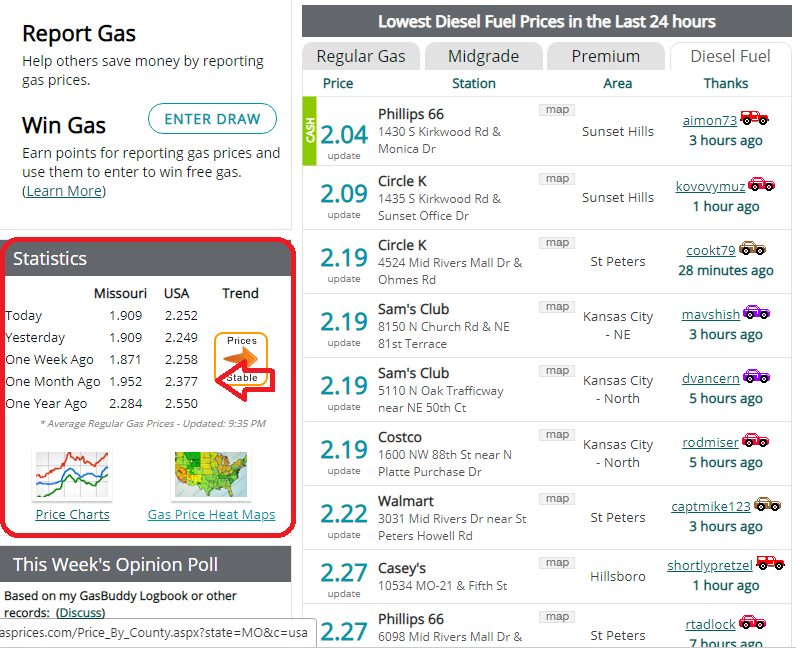
Task: Switch to the Premium tab
Action: (606, 56)
